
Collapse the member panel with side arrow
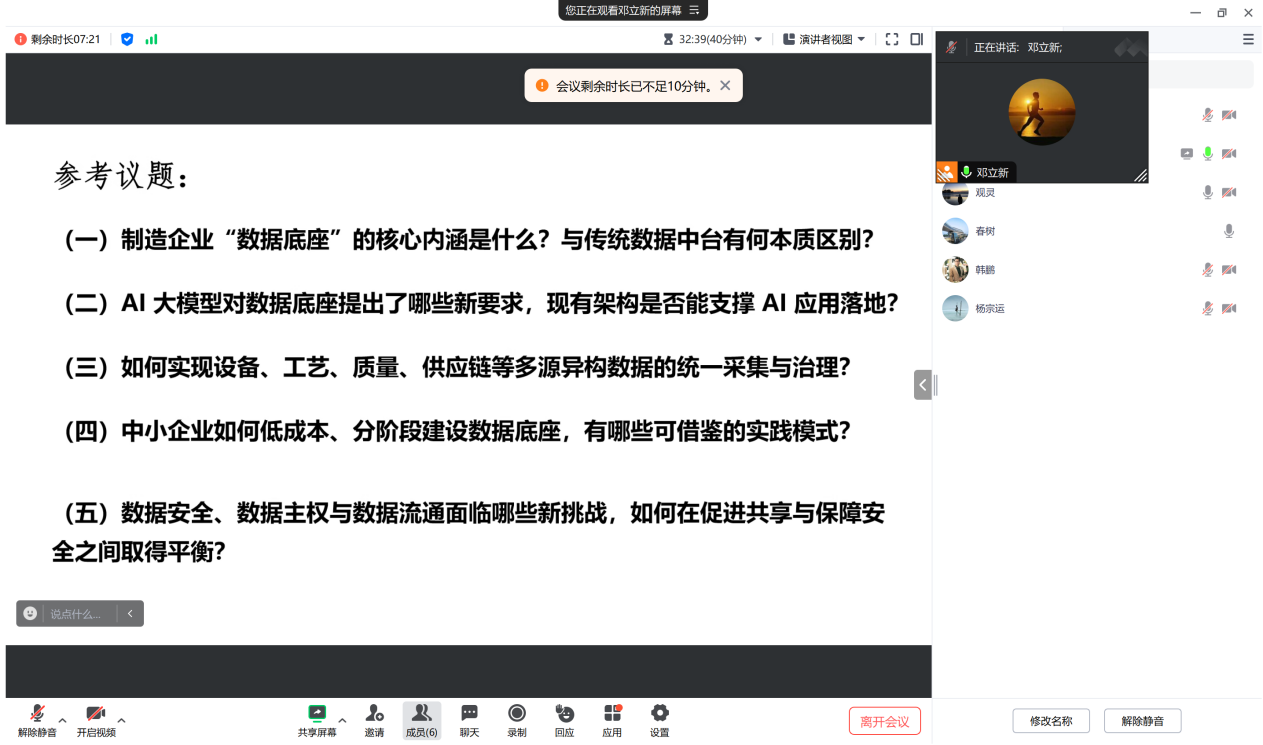pos(922,385)
